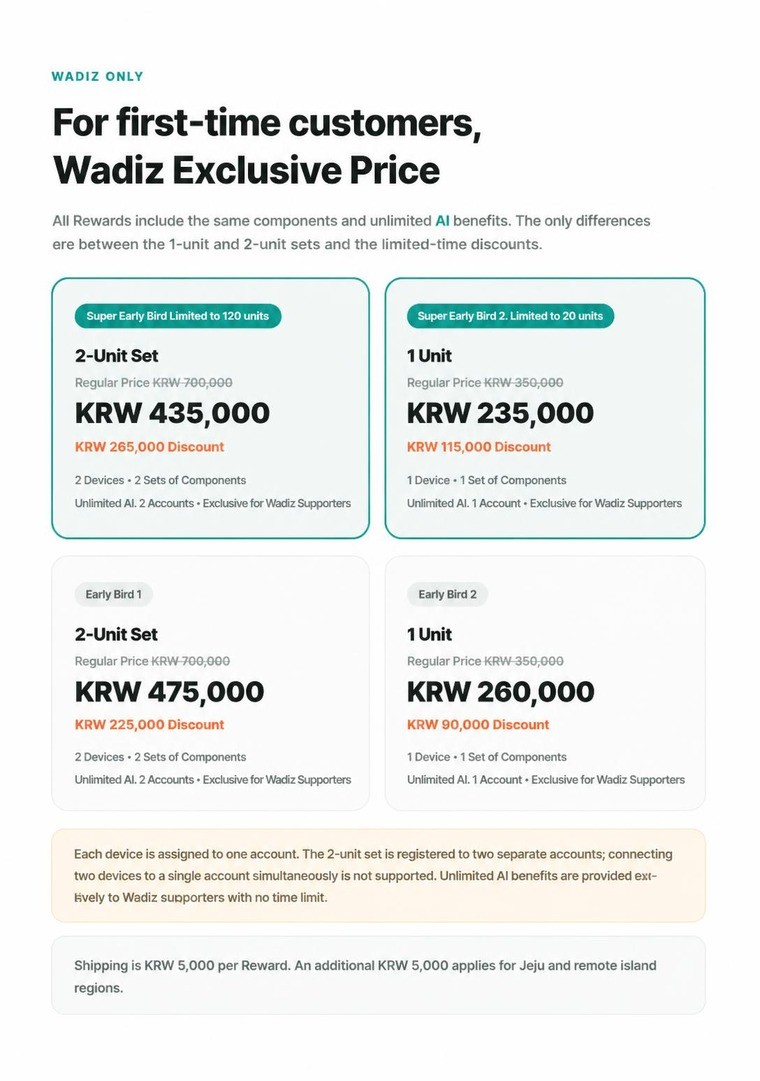
Task: Click the KRW 90,000 Discount text
Action: coord(478,725)
